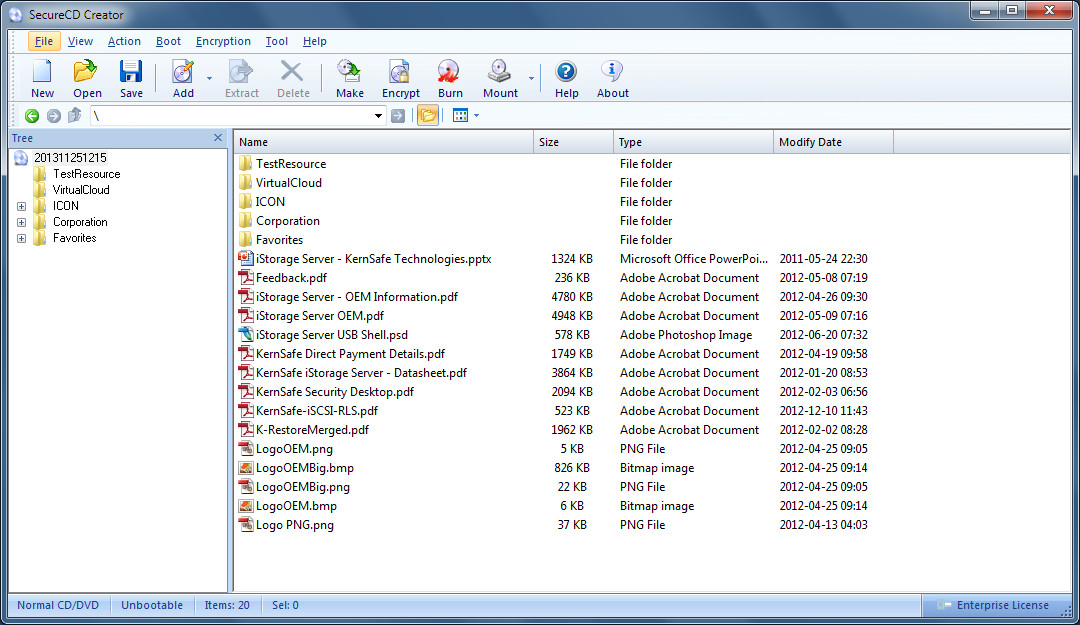Click the Unbootable status bar entry

(152, 605)
